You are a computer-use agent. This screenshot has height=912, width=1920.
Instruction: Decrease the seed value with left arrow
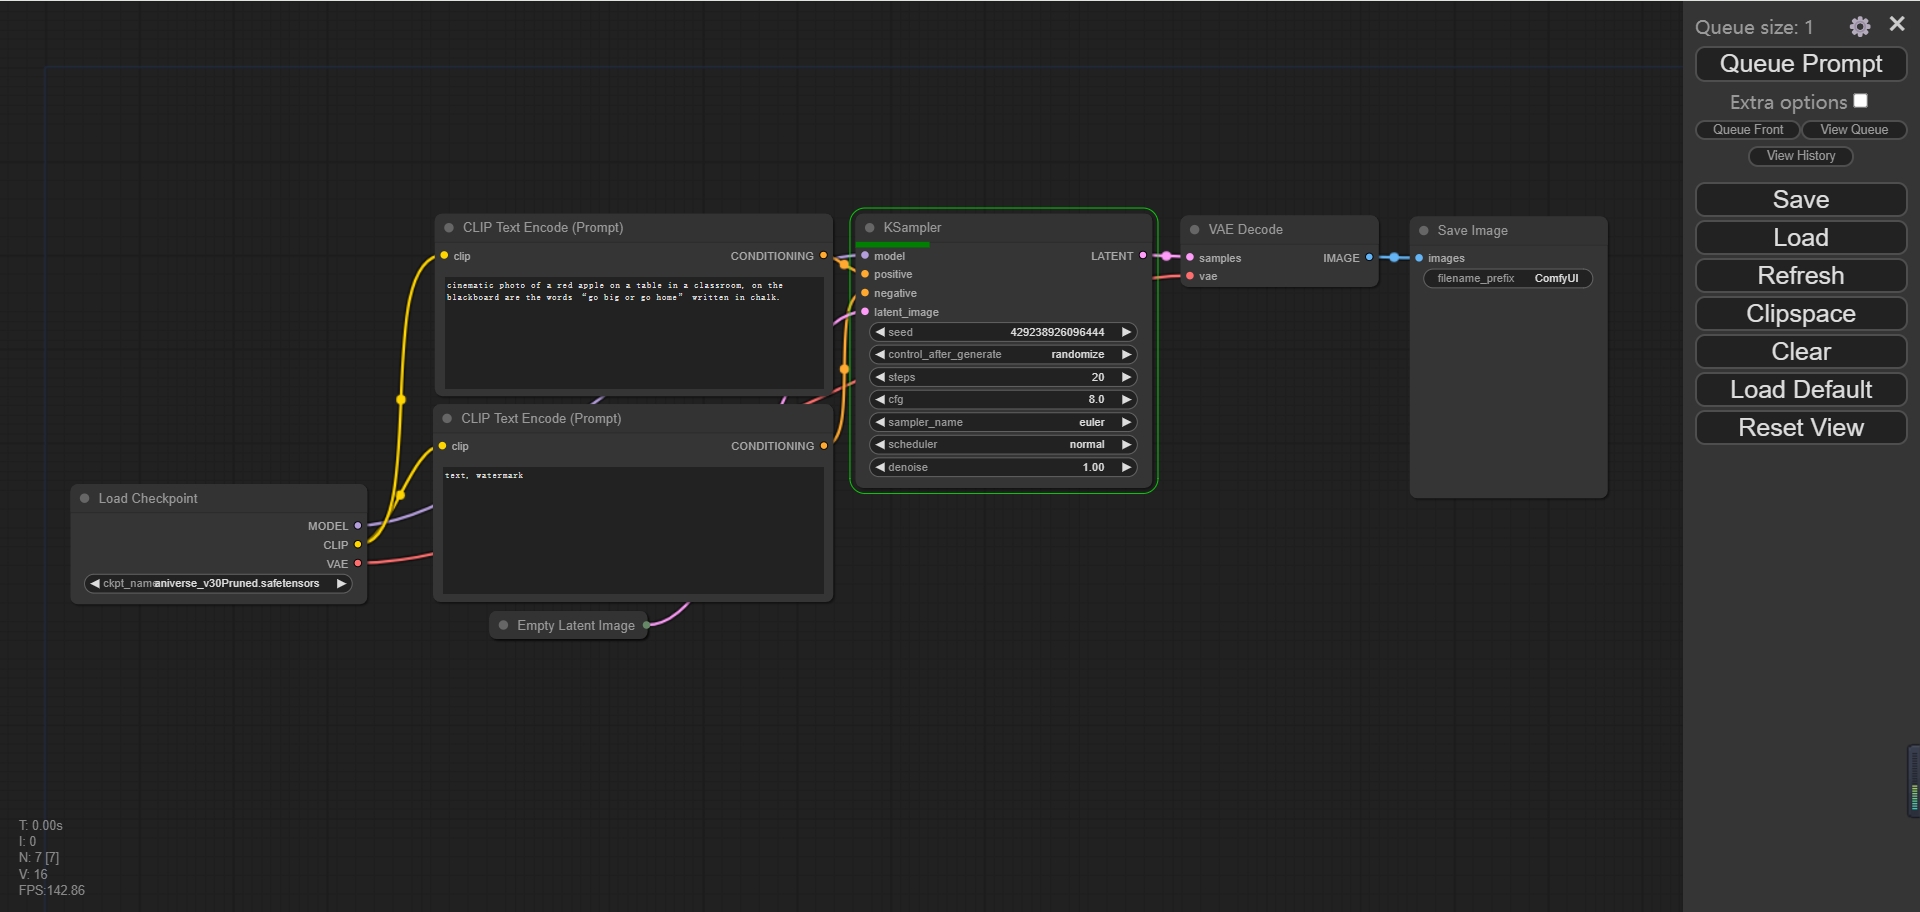coord(880,332)
